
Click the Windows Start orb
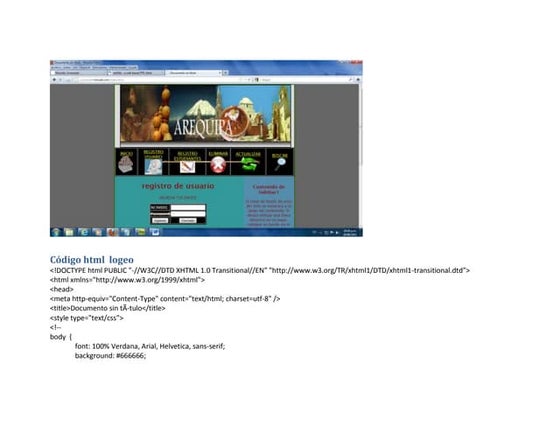tap(55, 232)
